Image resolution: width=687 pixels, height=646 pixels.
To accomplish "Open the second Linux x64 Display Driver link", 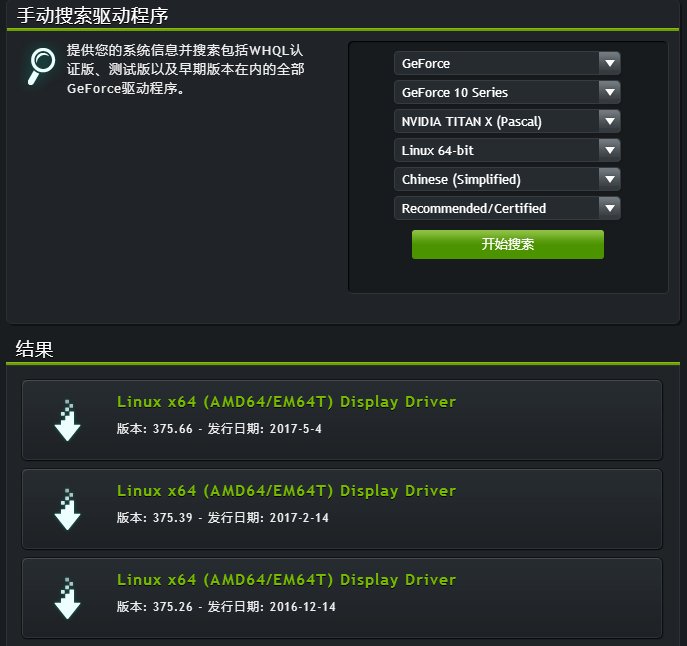I will pos(287,491).
